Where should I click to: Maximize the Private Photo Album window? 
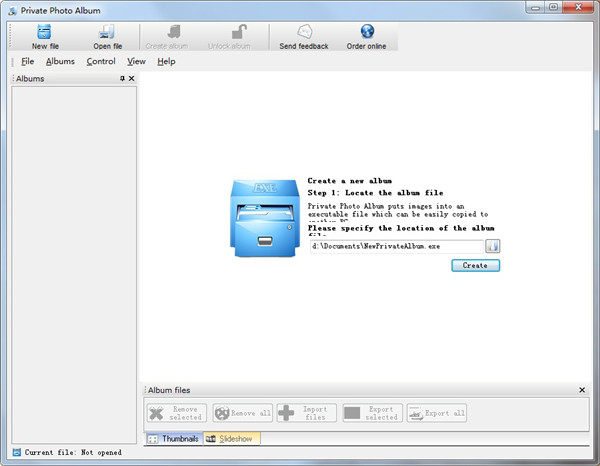coord(553,8)
